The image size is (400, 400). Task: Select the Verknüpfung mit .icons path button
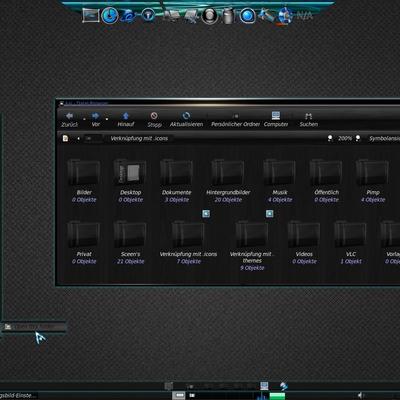click(139, 138)
